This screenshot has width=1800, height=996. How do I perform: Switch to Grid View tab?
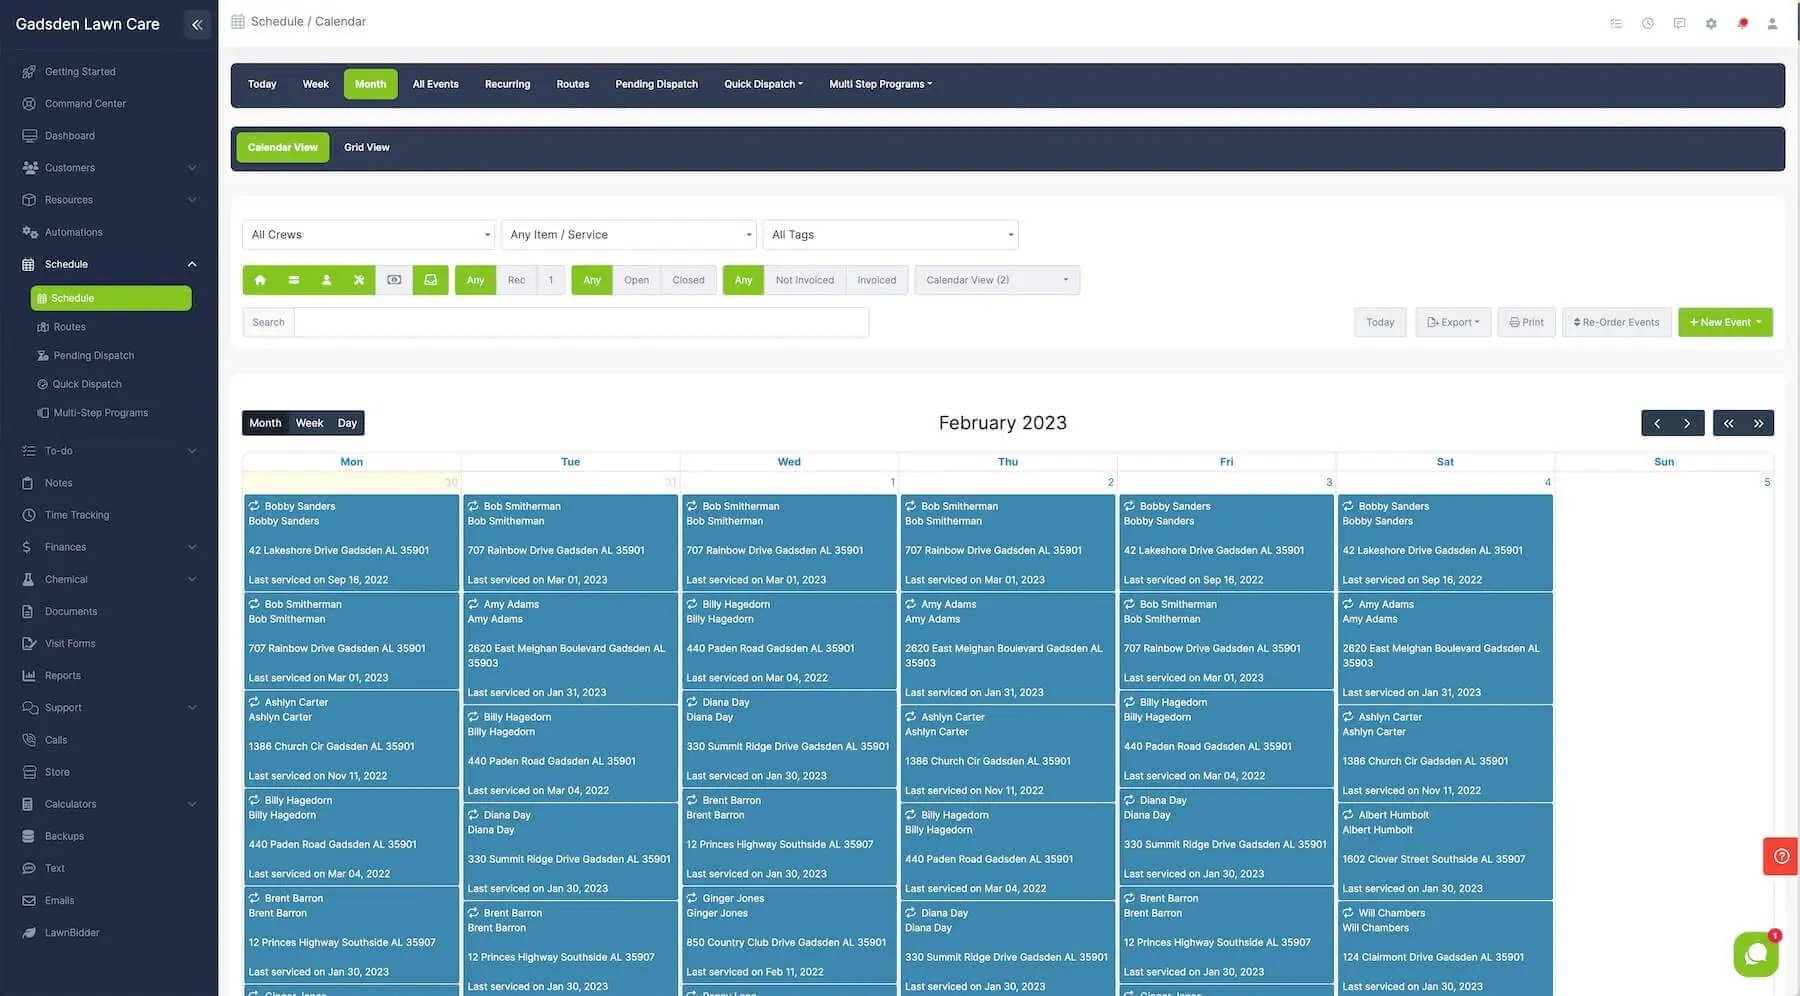coord(366,147)
